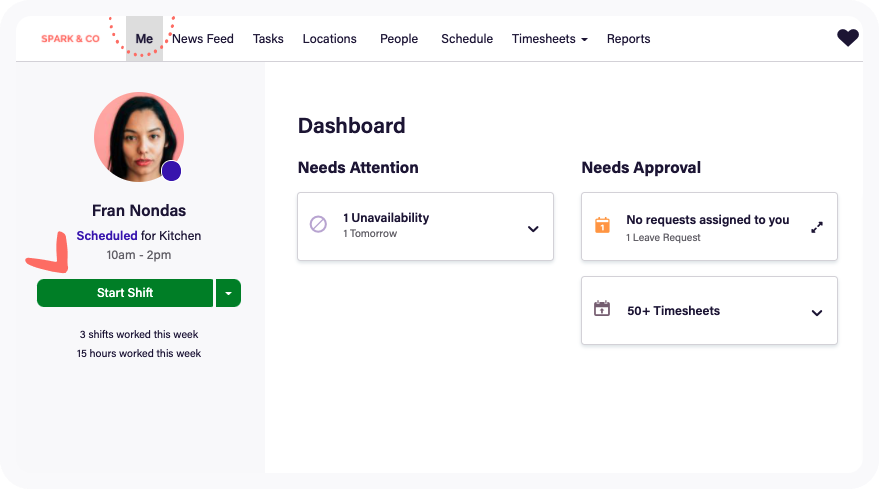The height and width of the screenshot is (489, 879).
Task: Click the Fran Nondas name
Action: (139, 210)
